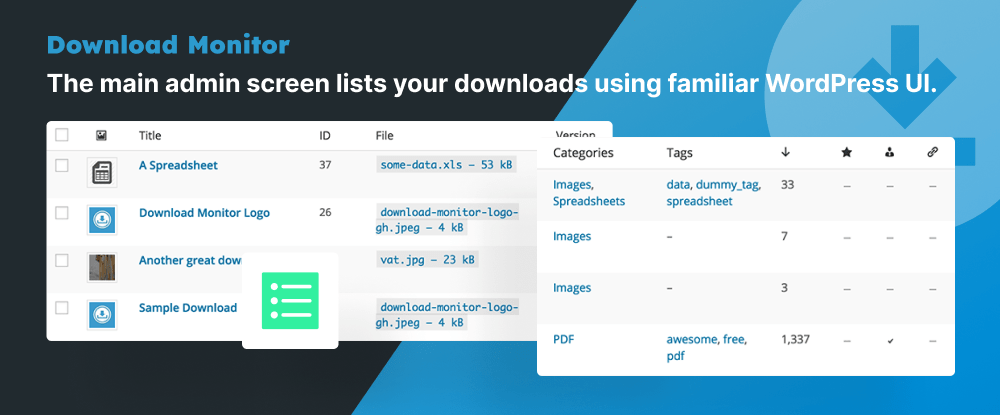Click download-monitor-logo-gh.jpeg in Download Monitor Logo row
1000x416 pixels.
447,220
